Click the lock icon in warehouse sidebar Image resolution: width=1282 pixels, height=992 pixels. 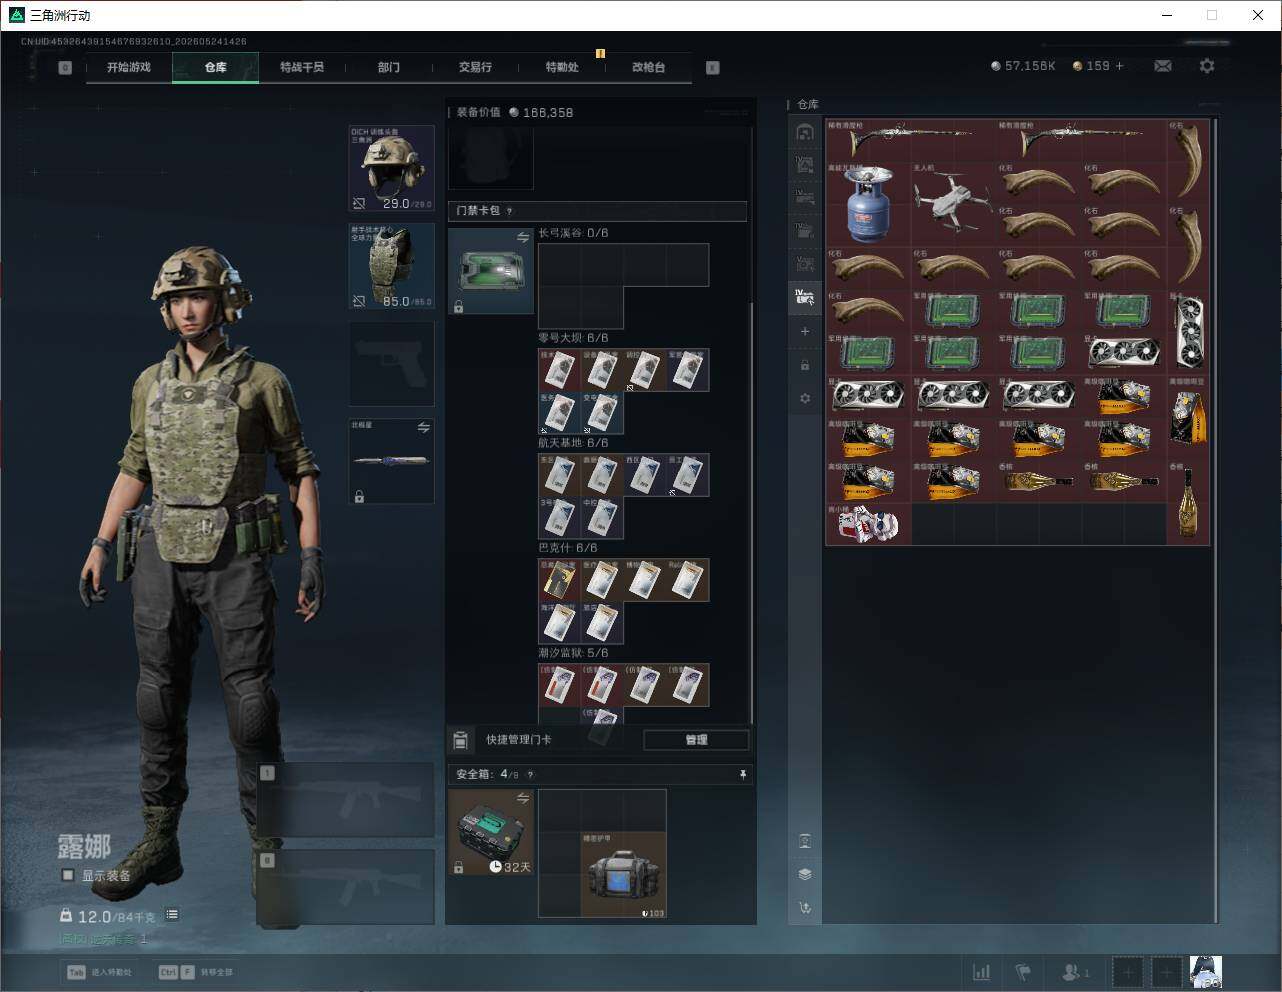(805, 365)
